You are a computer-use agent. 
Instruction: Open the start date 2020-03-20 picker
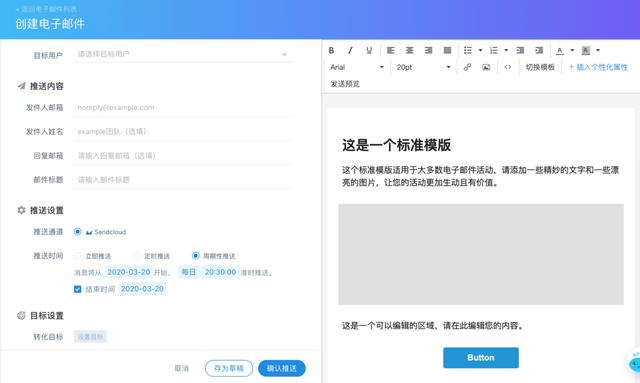point(129,272)
